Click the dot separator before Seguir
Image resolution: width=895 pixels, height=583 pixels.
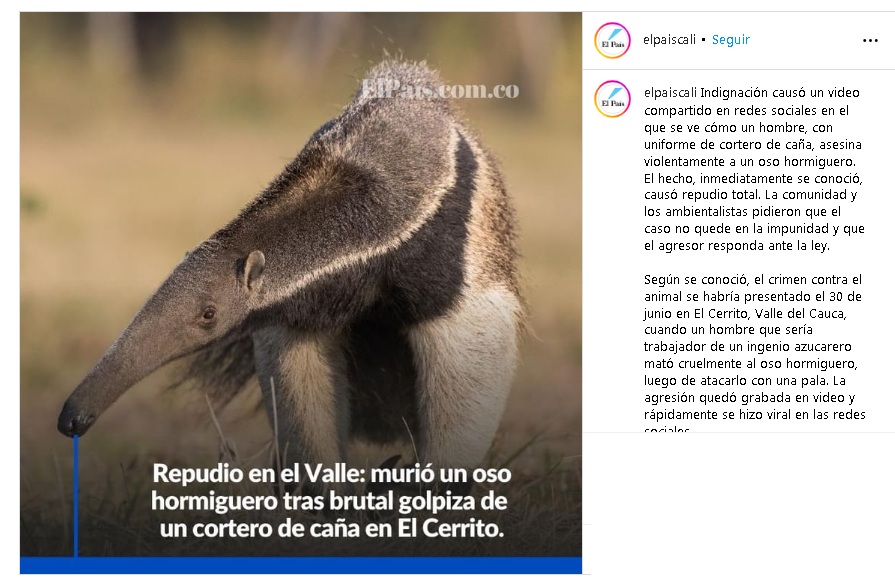tap(703, 39)
